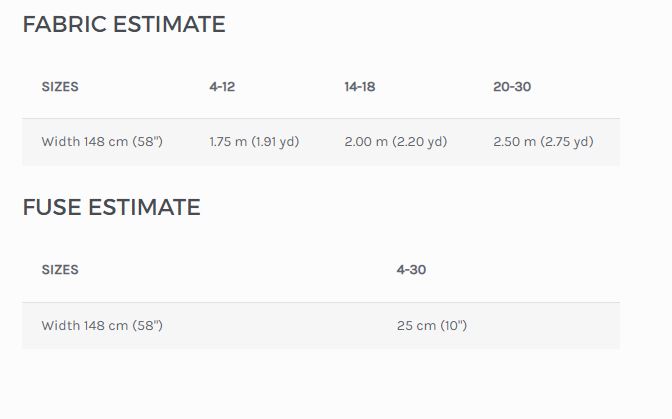Screen dimensions: 672x419
Task: Select the 14-18 size column header
Action: pos(360,87)
